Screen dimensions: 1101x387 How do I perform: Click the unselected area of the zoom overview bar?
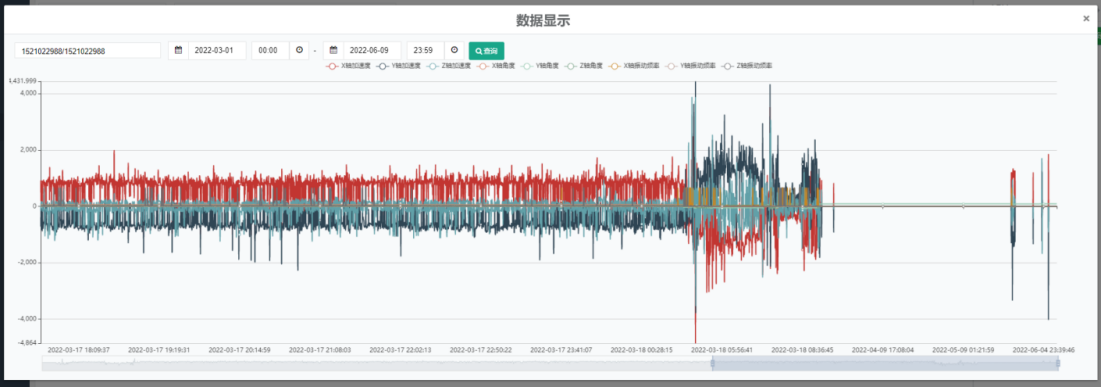376,363
